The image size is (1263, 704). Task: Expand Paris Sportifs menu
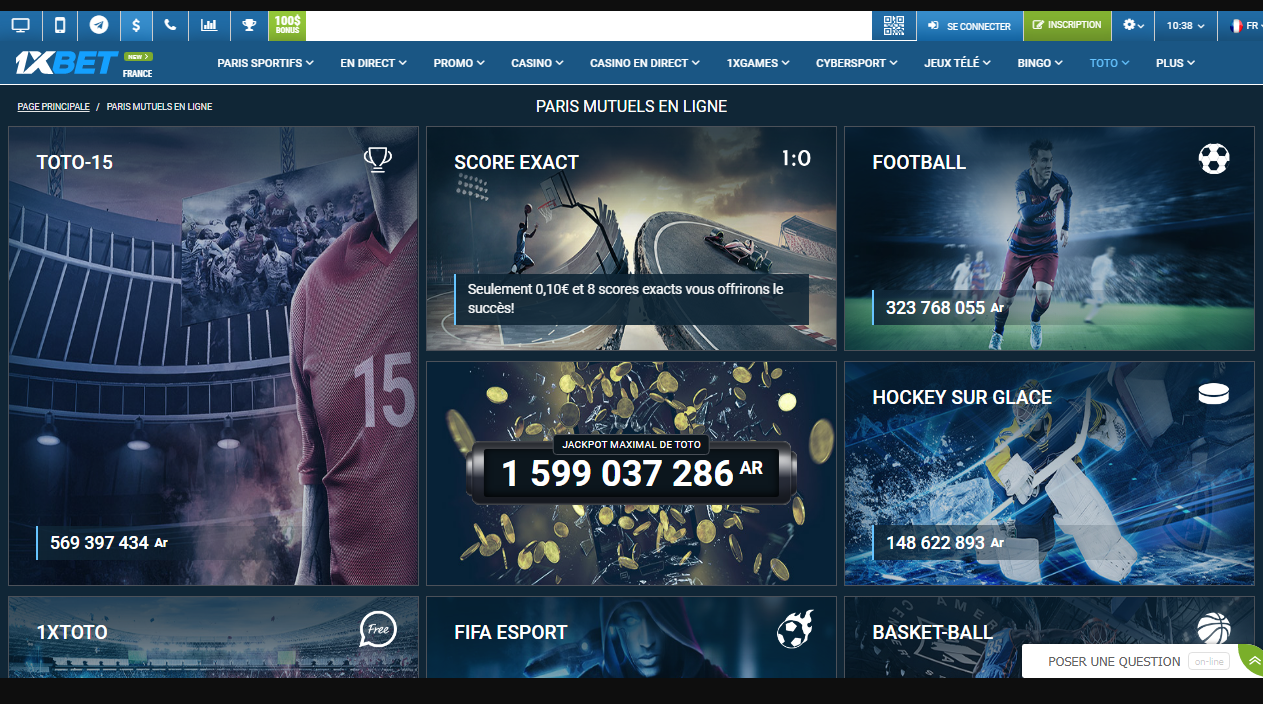(265, 63)
